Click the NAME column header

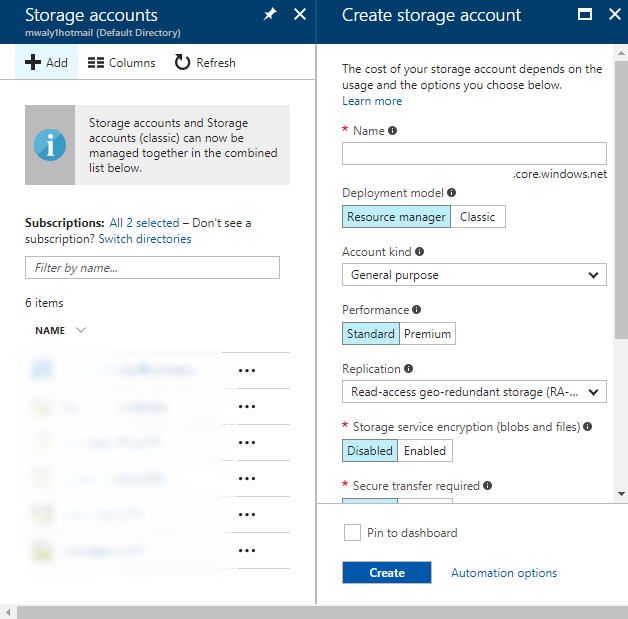[x=50, y=330]
